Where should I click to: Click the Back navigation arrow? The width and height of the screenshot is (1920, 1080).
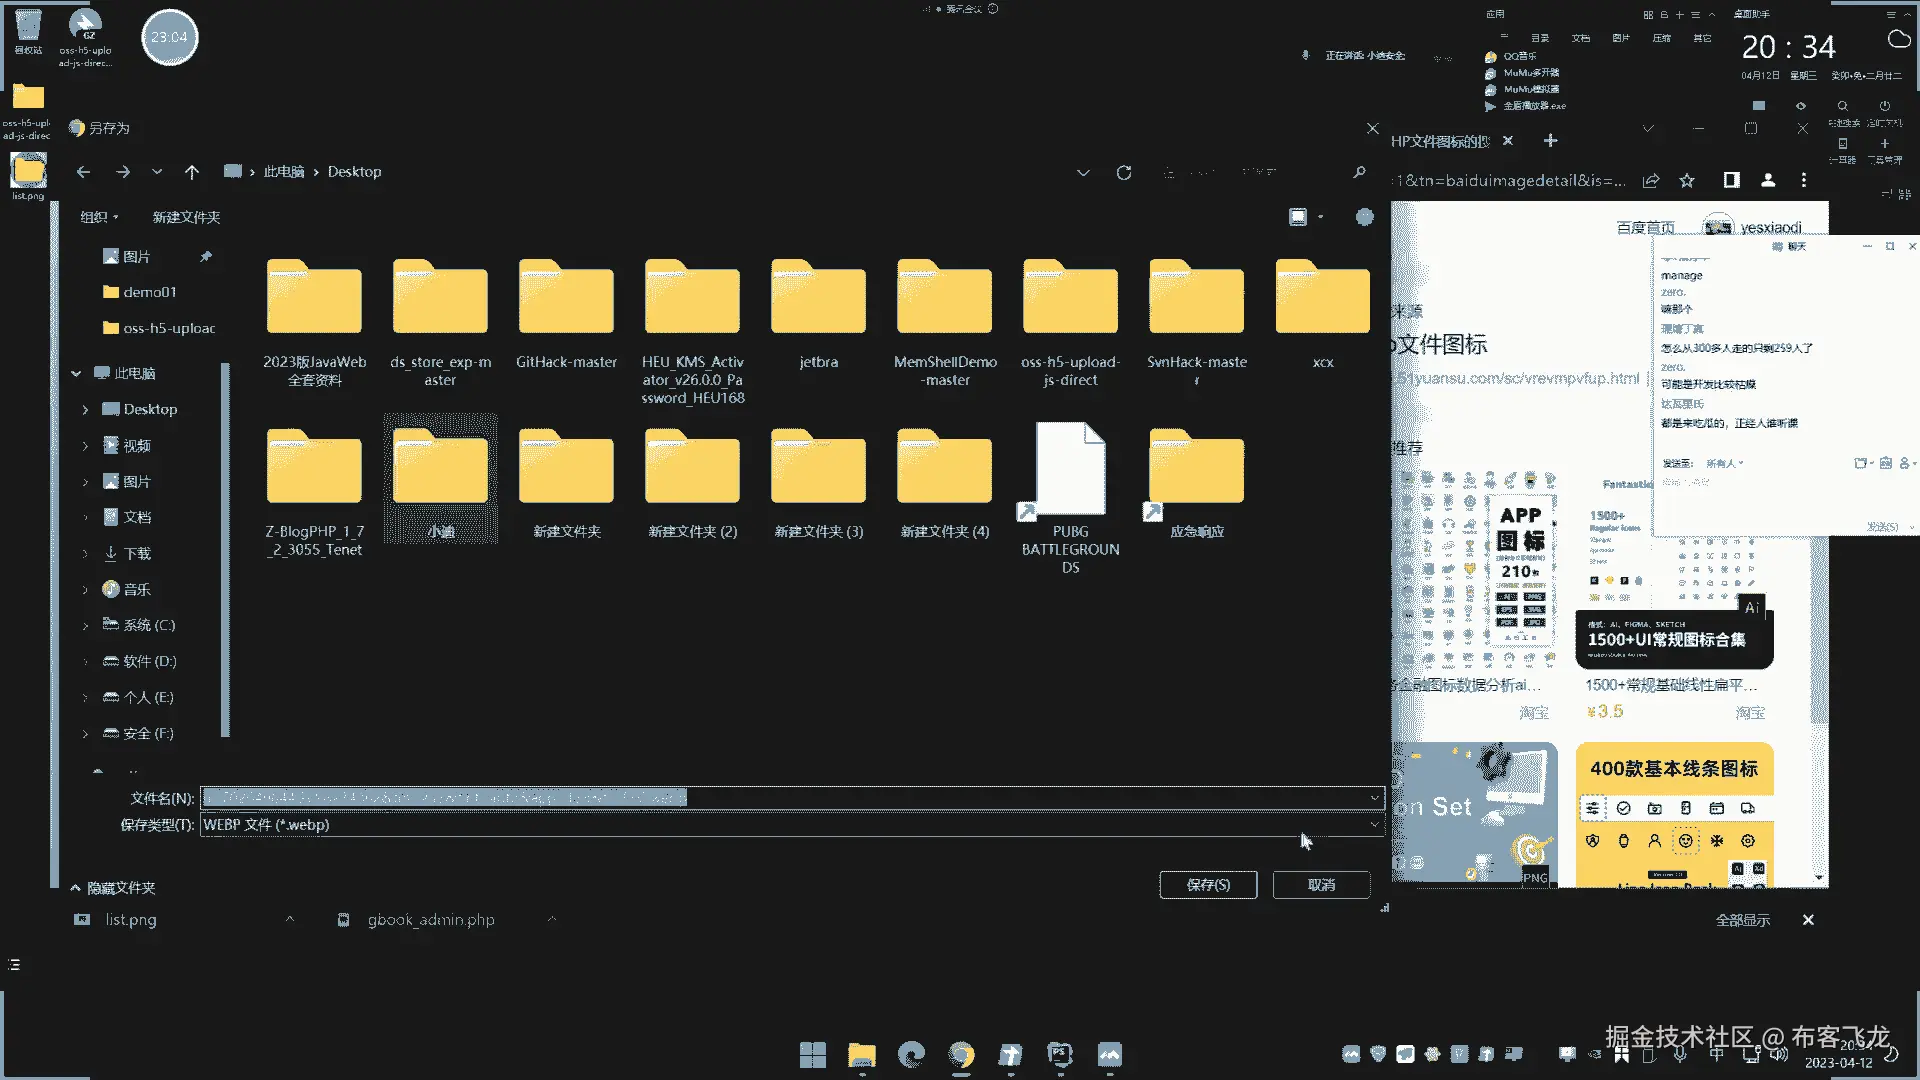click(x=83, y=172)
